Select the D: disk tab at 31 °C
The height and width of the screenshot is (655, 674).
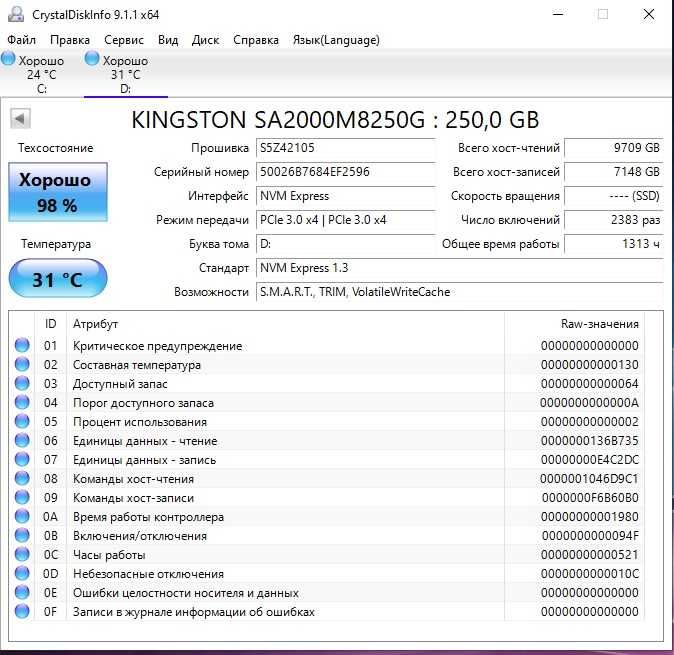click(x=117, y=74)
